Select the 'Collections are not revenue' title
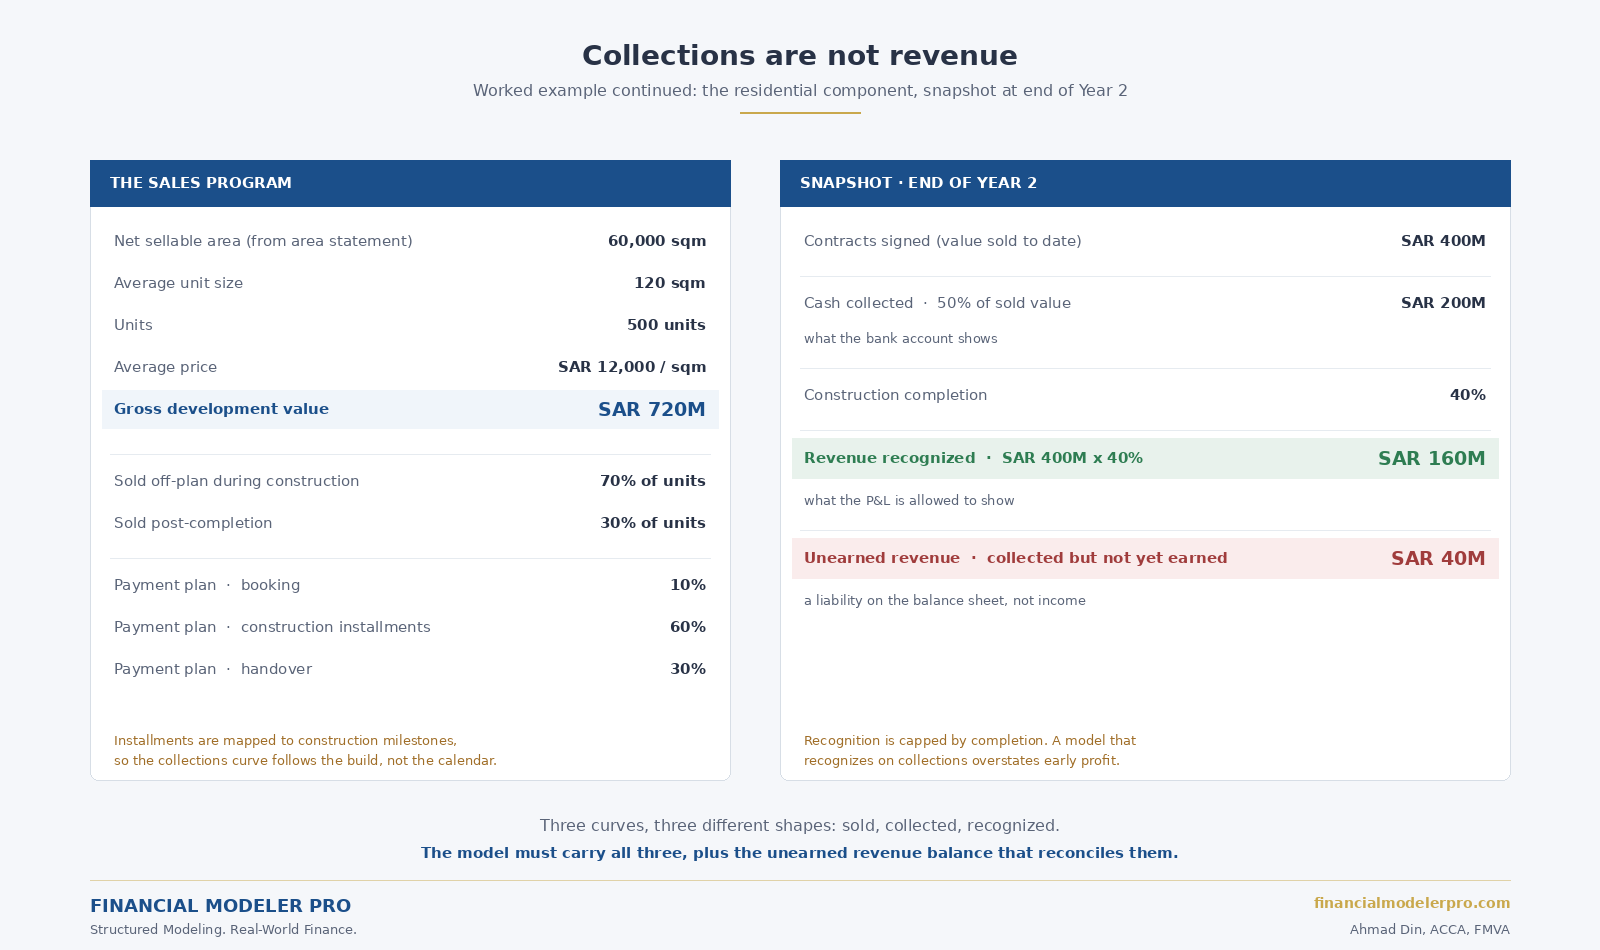This screenshot has height=950, width=1600. 800,56
